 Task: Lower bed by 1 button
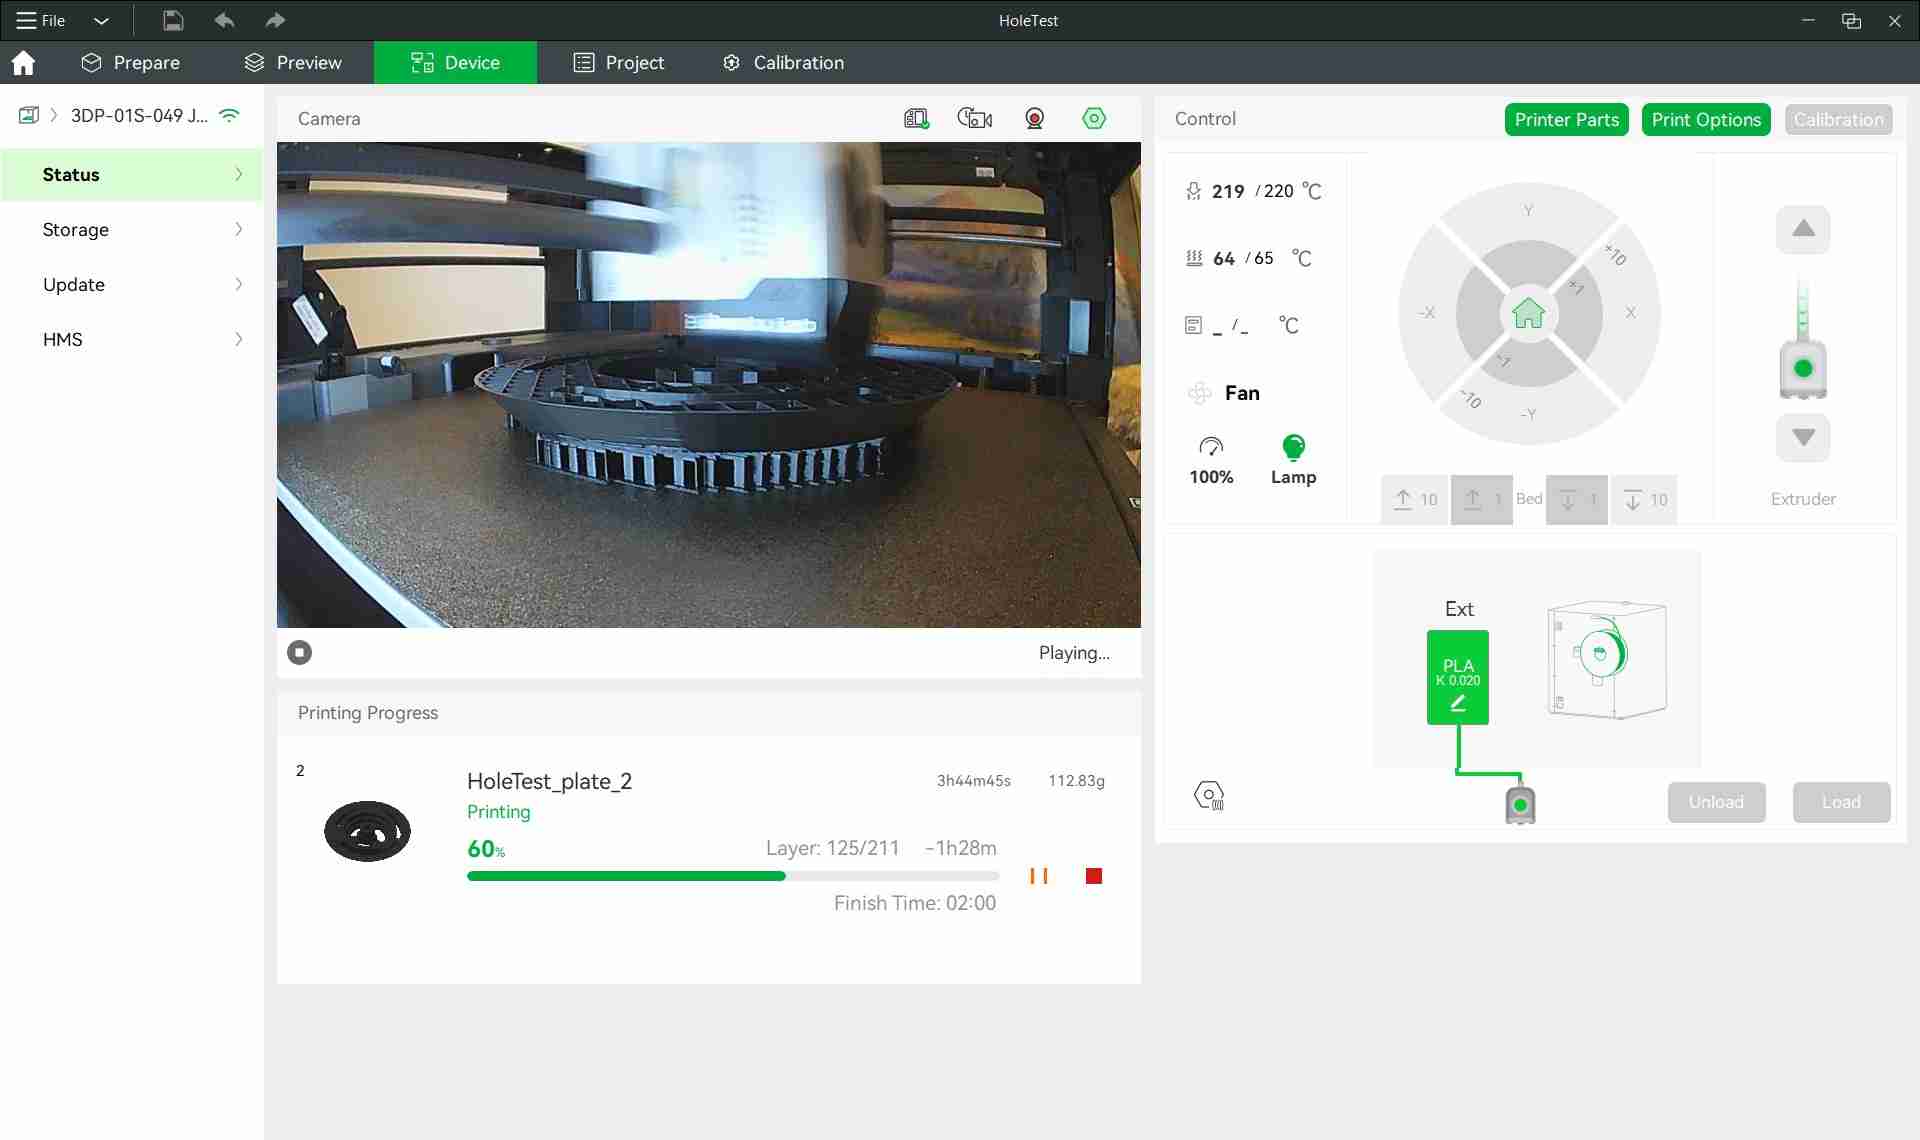[1577, 500]
